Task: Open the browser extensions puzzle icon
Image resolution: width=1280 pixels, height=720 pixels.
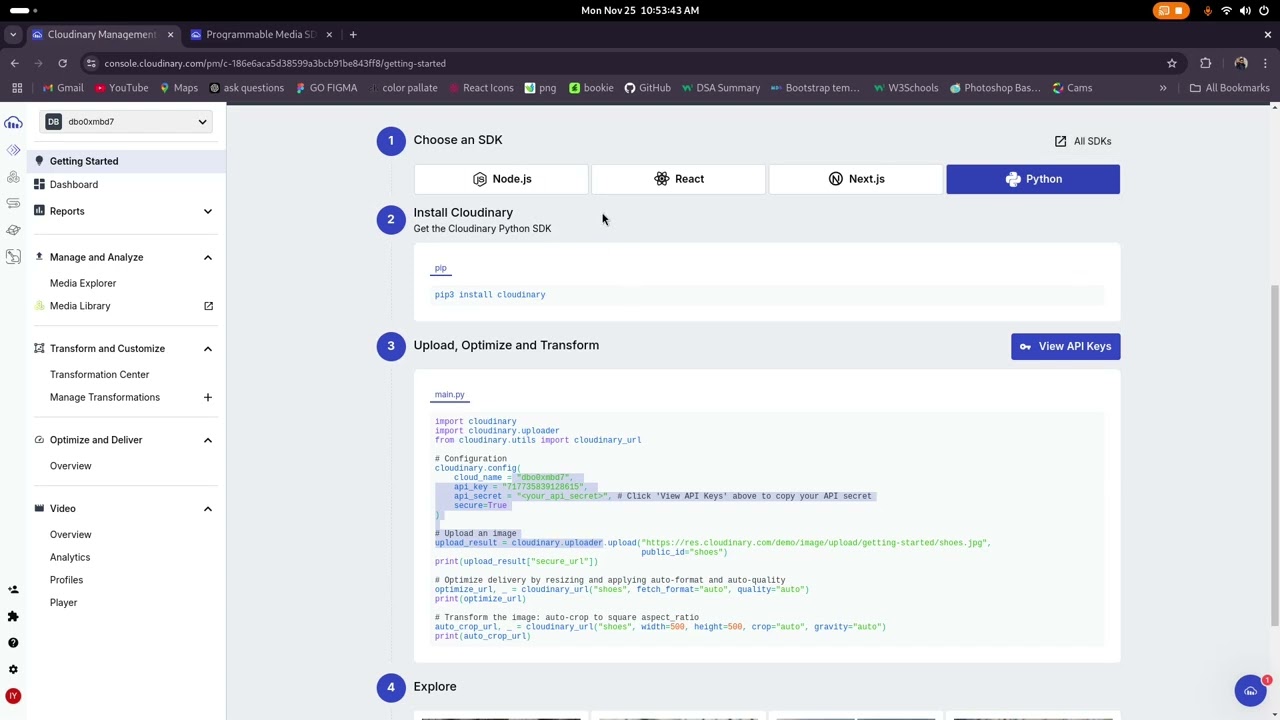Action: coord(1205,63)
